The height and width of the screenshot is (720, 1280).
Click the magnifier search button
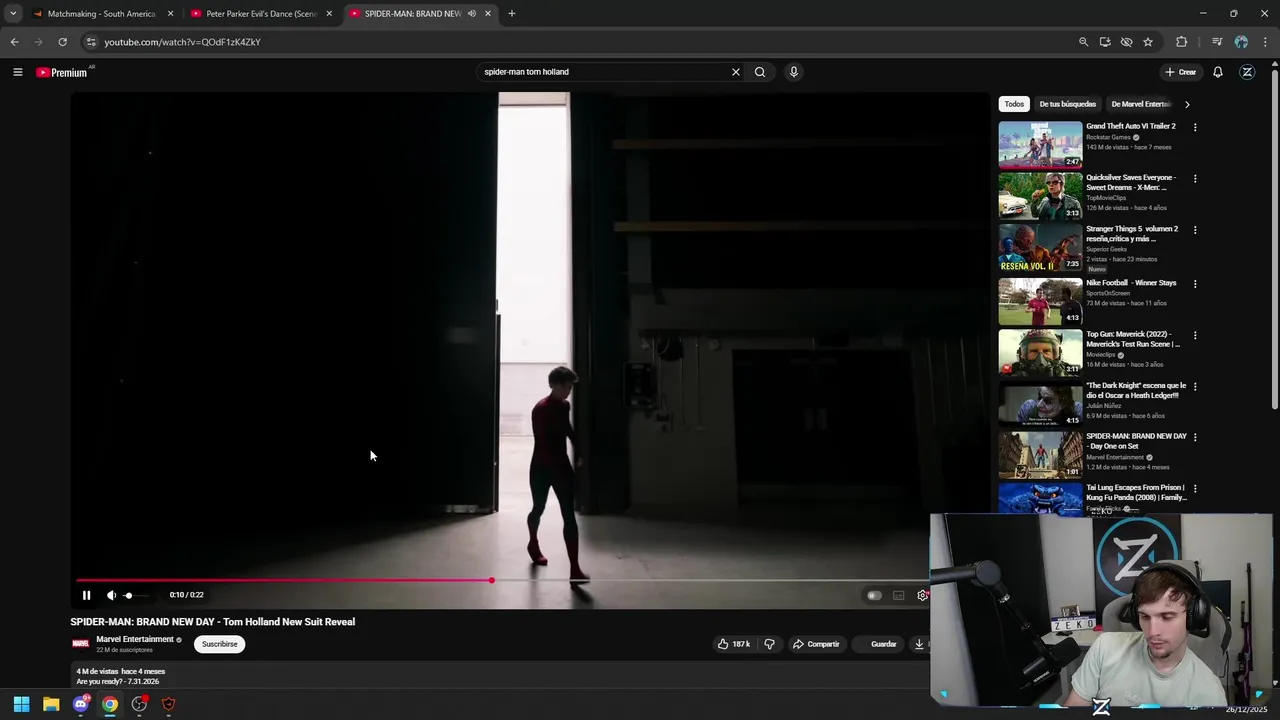pos(760,72)
